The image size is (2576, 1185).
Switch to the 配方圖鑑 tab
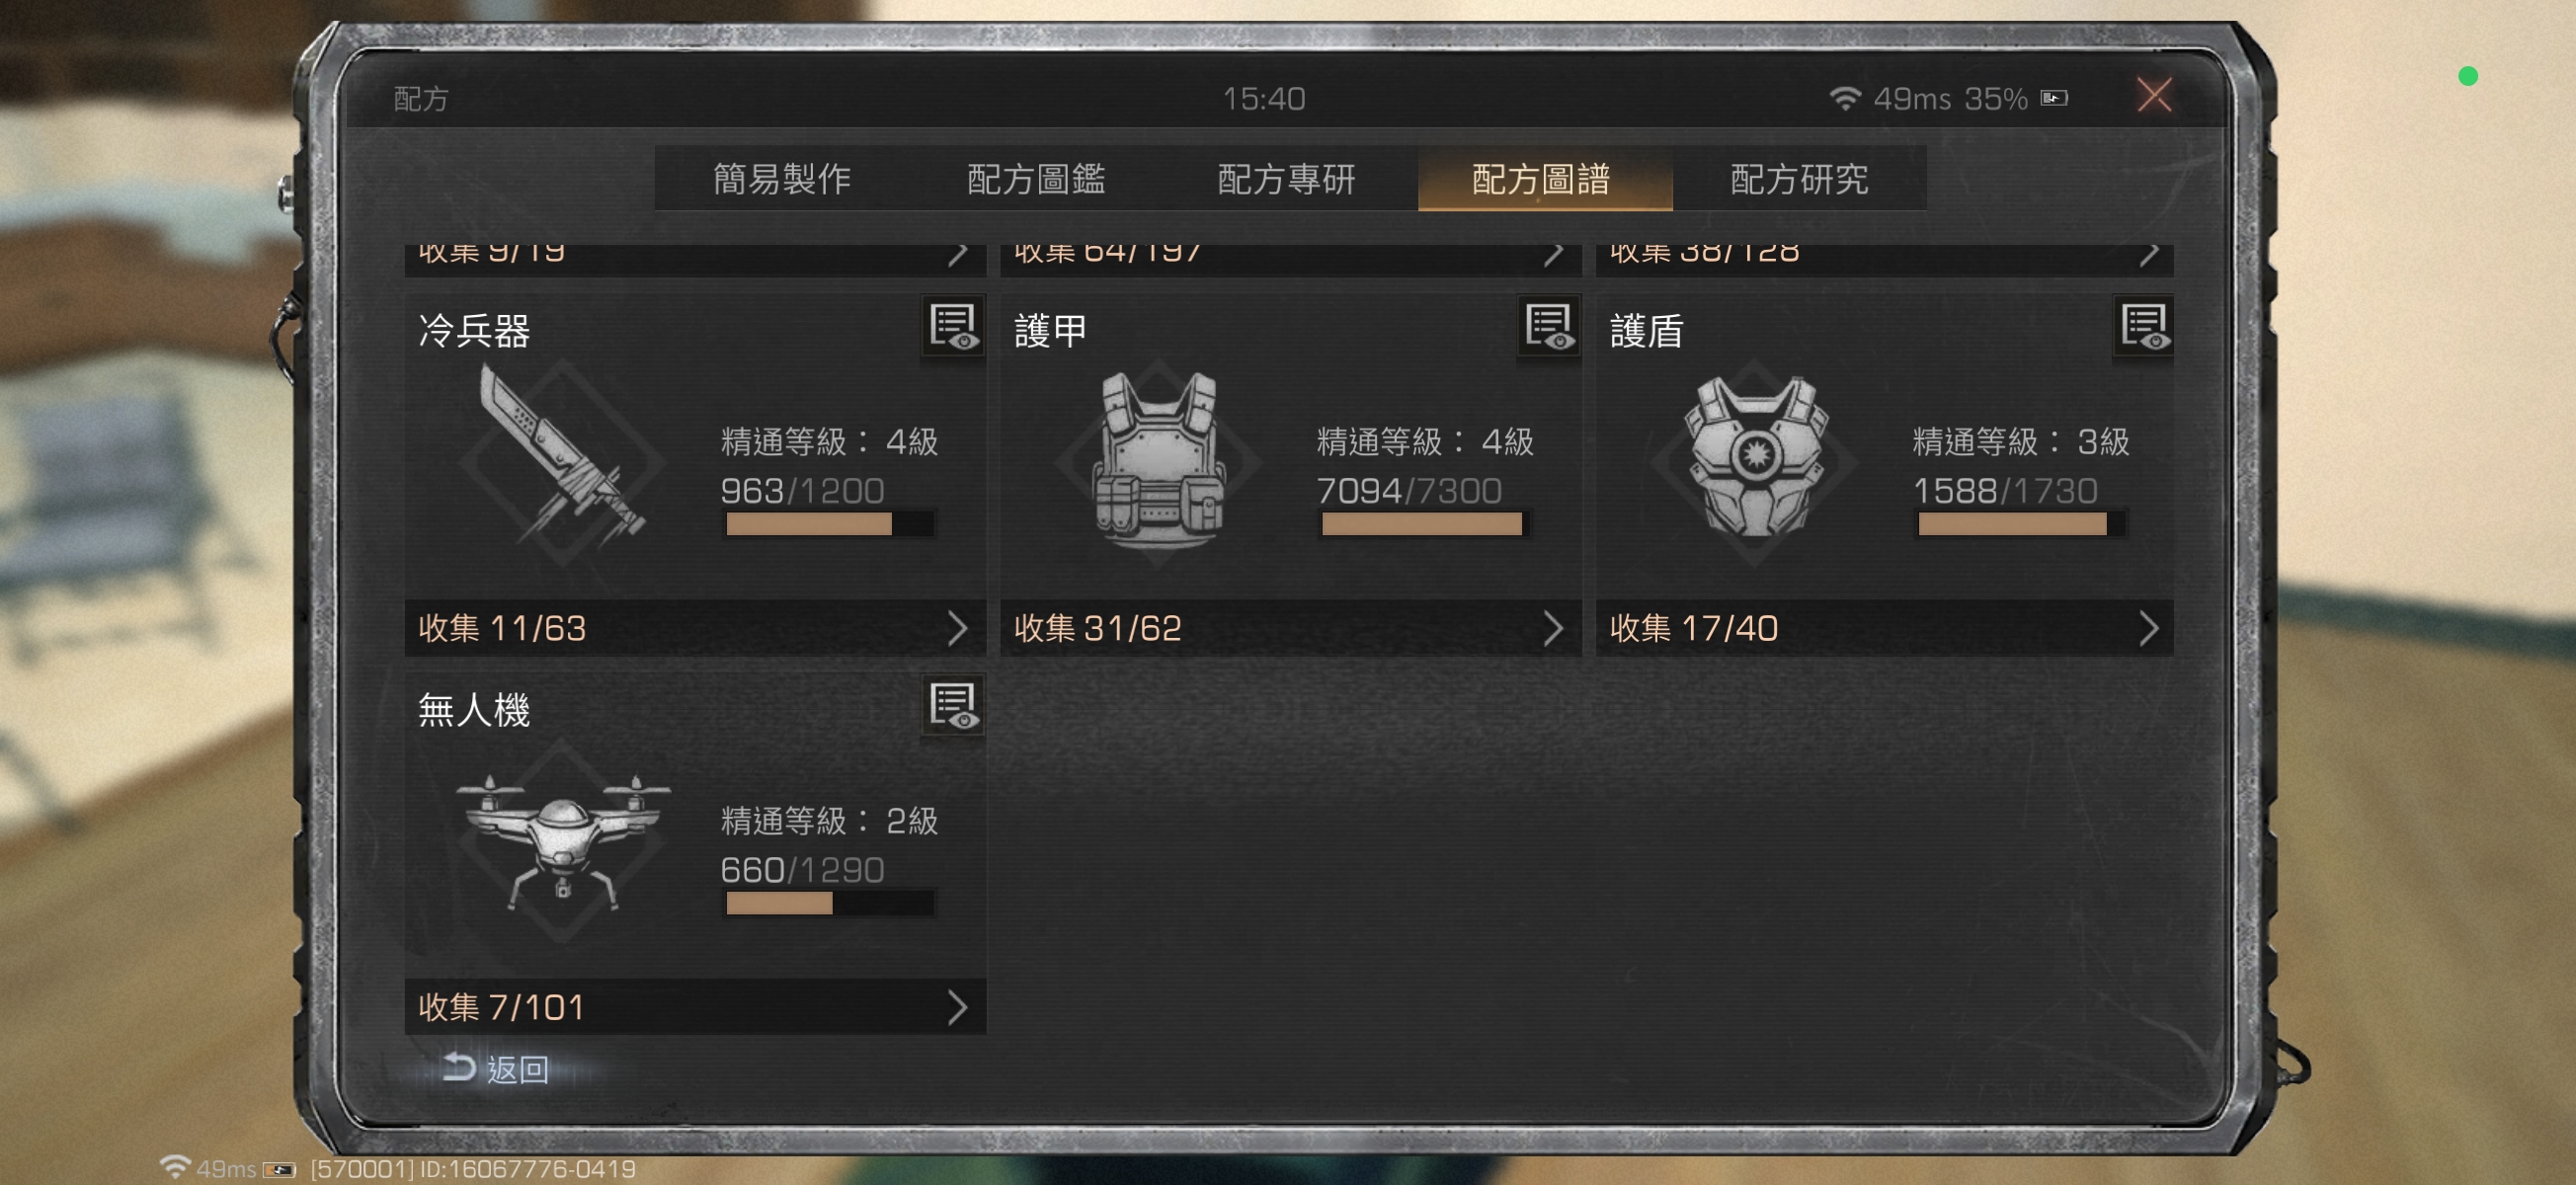coord(1036,179)
